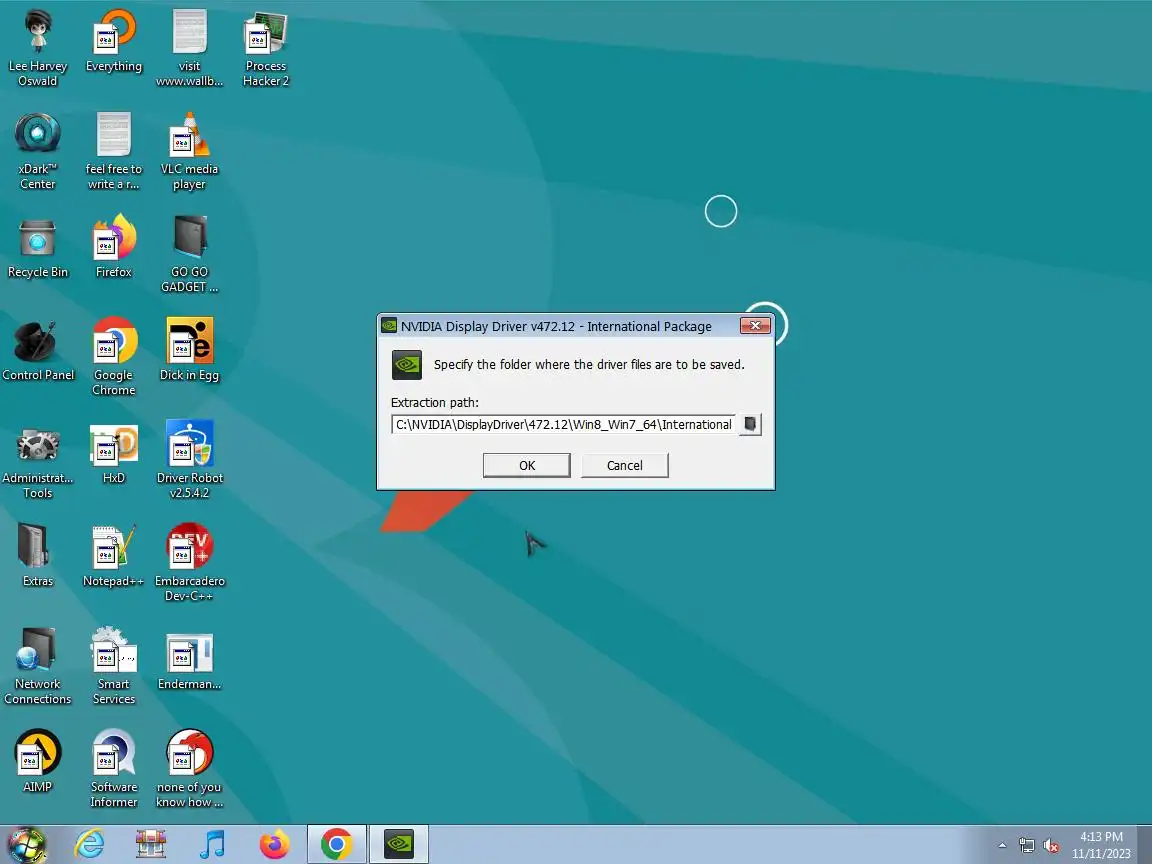1152x864 pixels.
Task: Switch to Chrome on the taskbar
Action: (336, 844)
